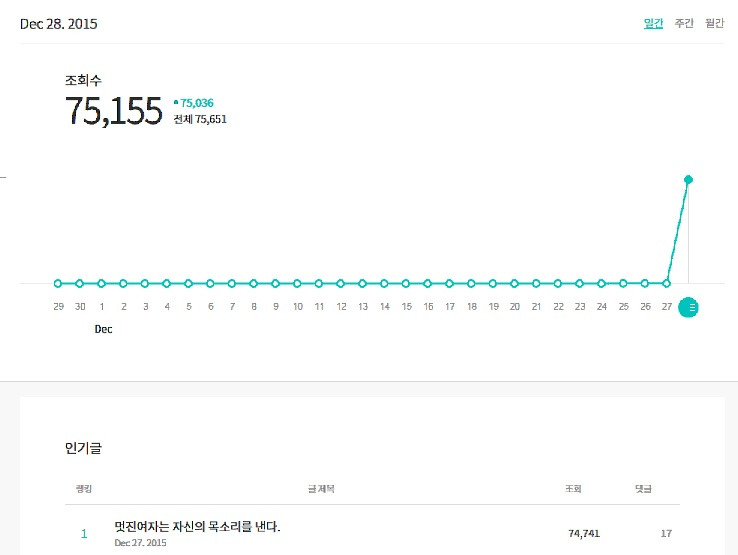Click the data point above day 1

pyautogui.click(x=102, y=283)
